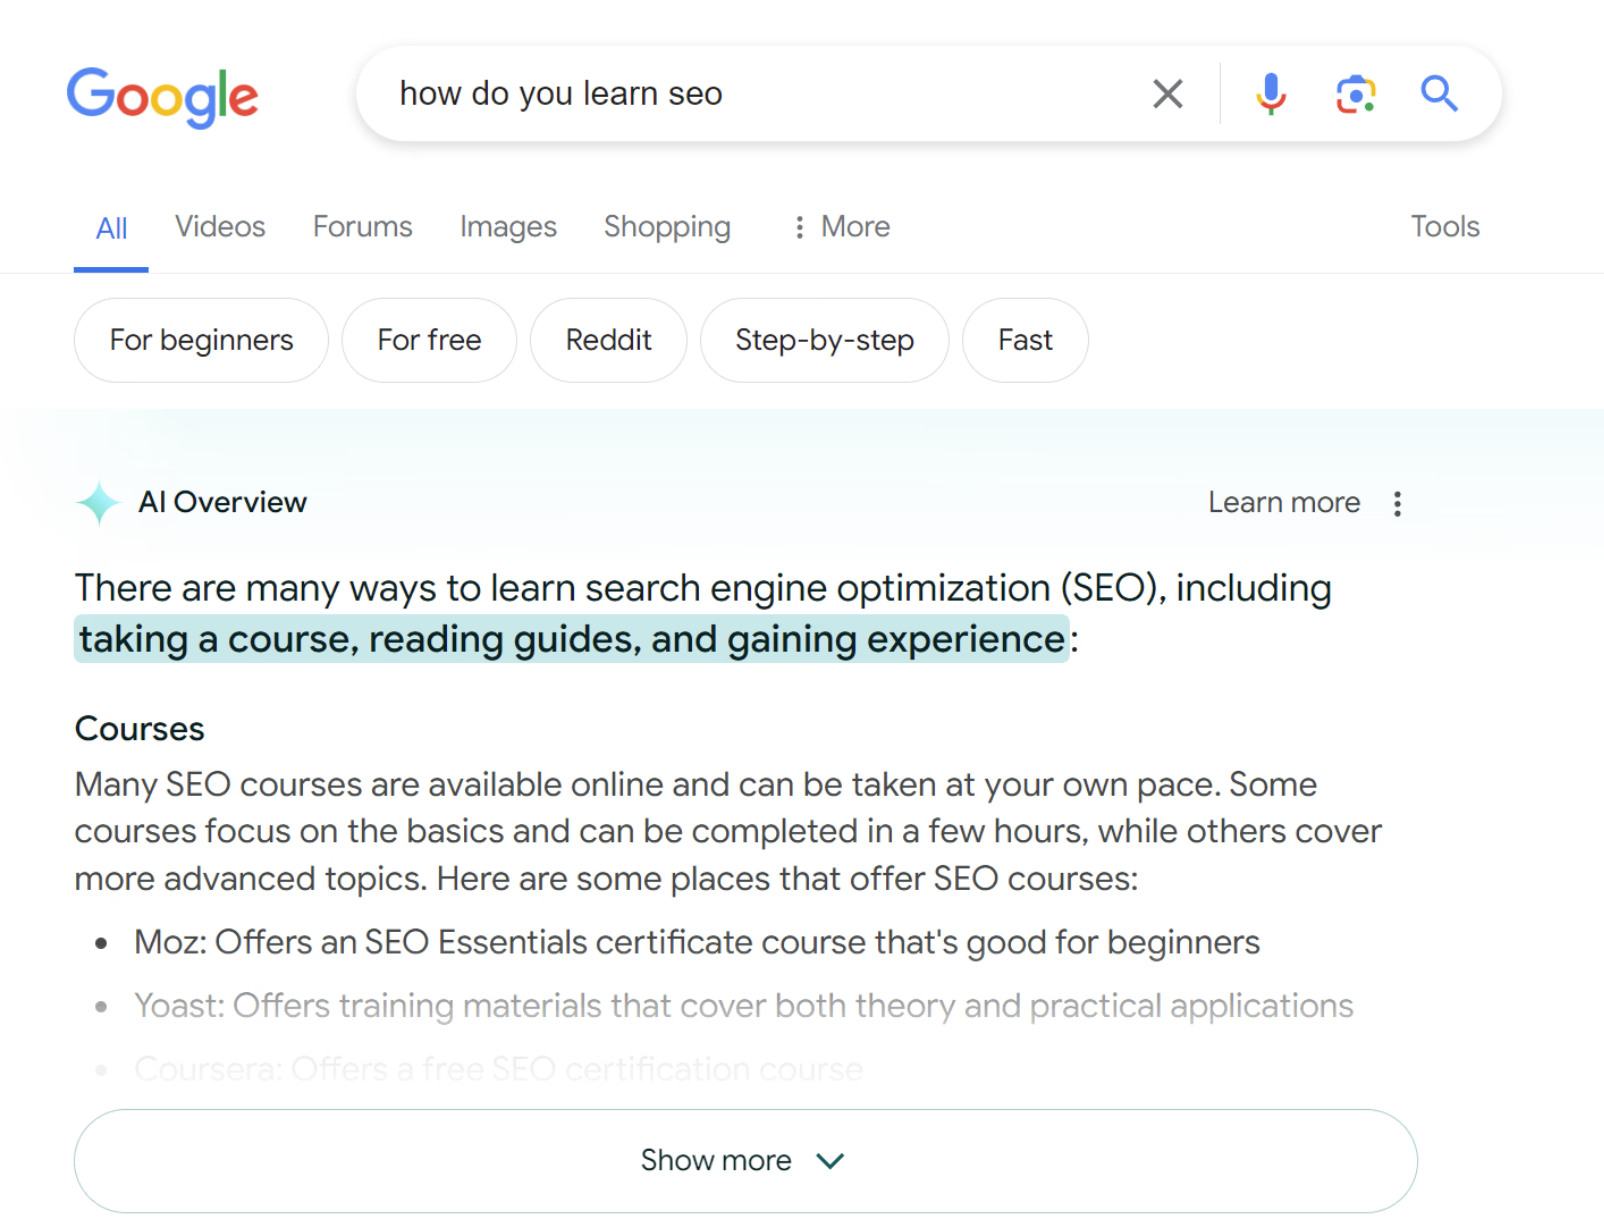Switch to the Shopping tab
The image size is (1604, 1231).
click(667, 227)
